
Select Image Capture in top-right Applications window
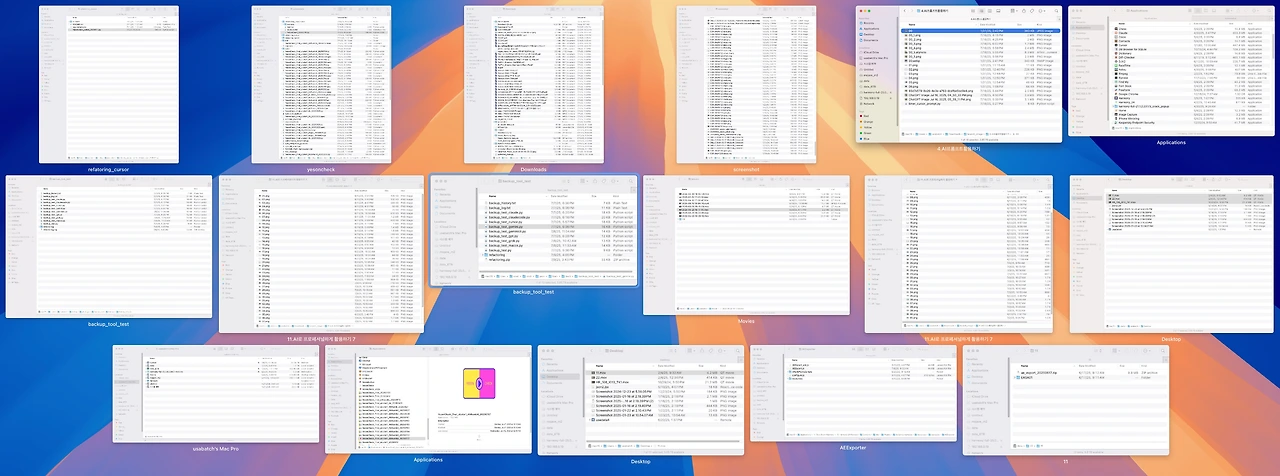[x=1190, y=114]
